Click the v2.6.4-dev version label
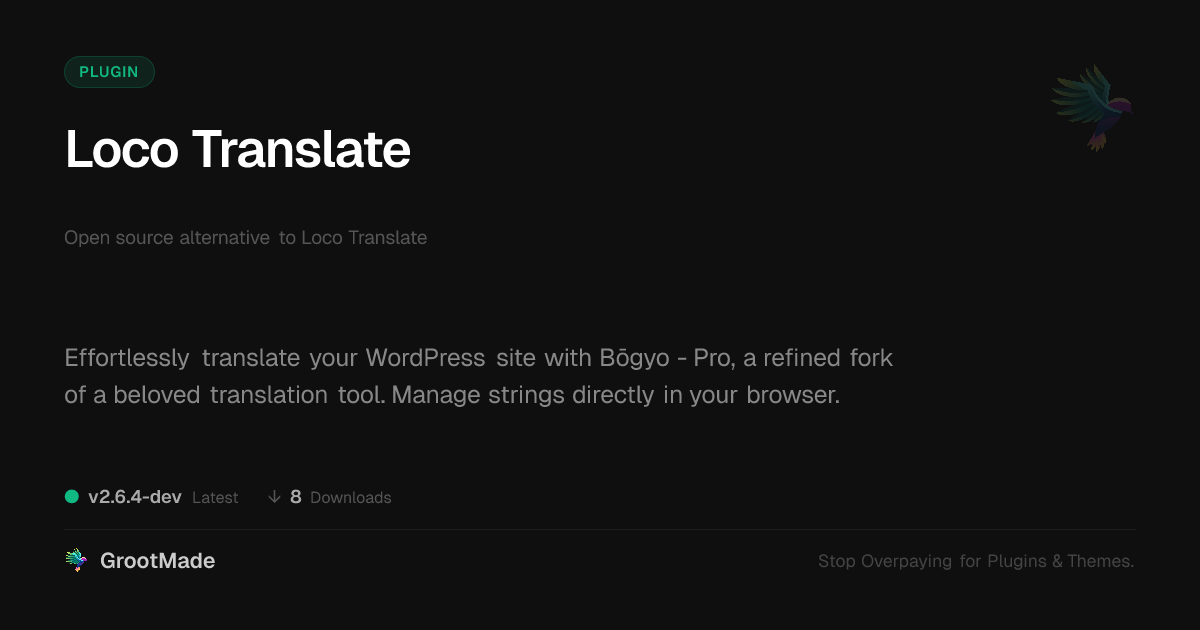This screenshot has height=630, width=1200. click(x=135, y=497)
